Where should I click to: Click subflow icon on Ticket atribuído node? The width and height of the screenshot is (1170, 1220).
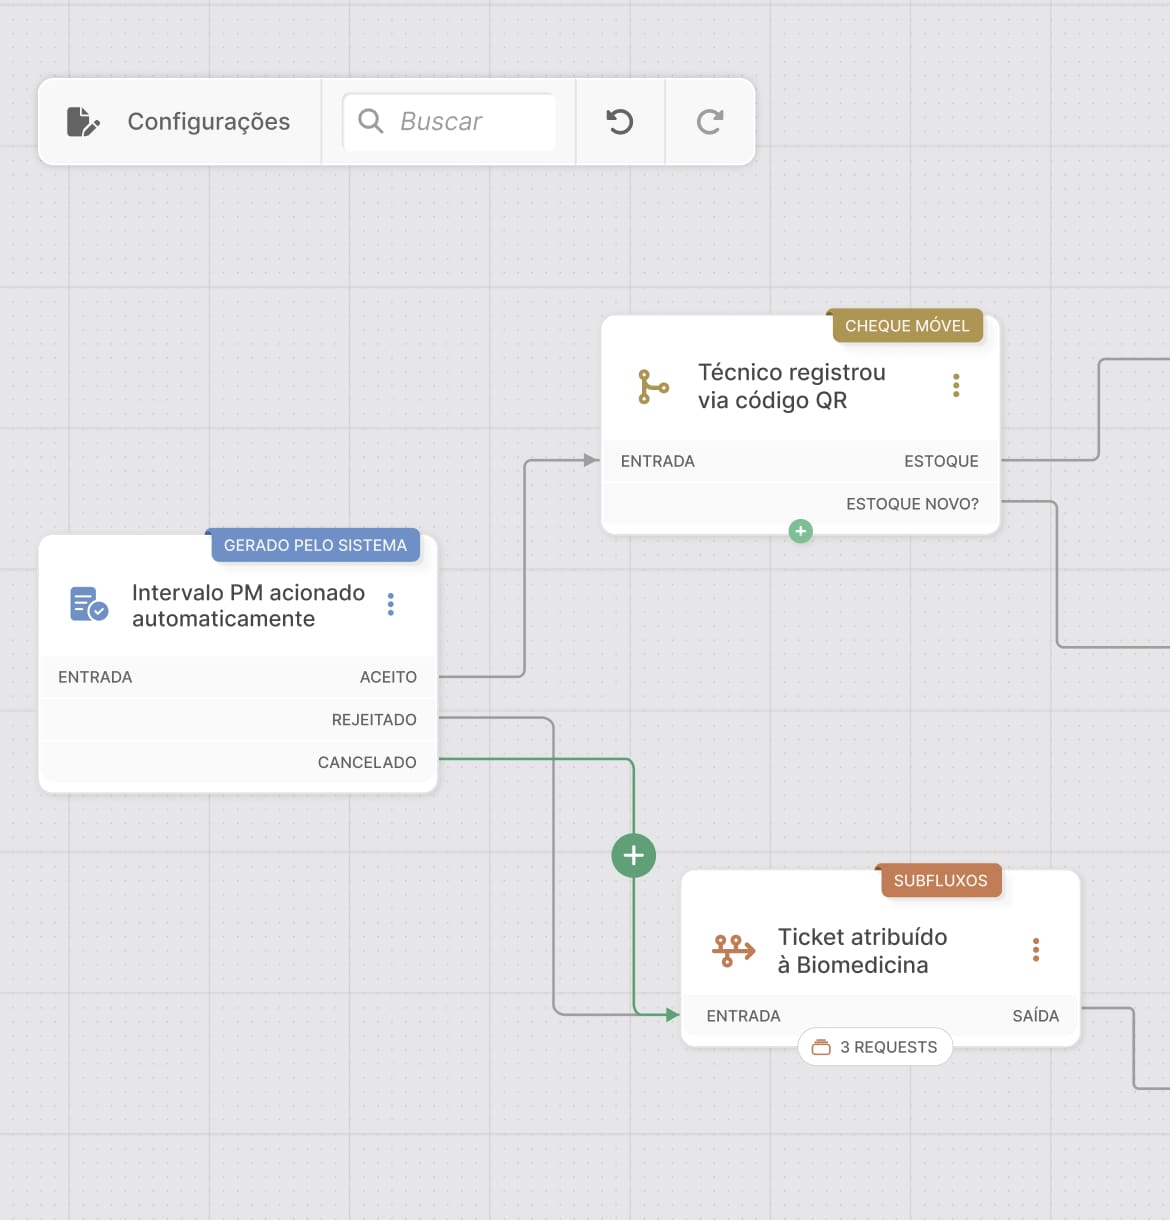(733, 950)
